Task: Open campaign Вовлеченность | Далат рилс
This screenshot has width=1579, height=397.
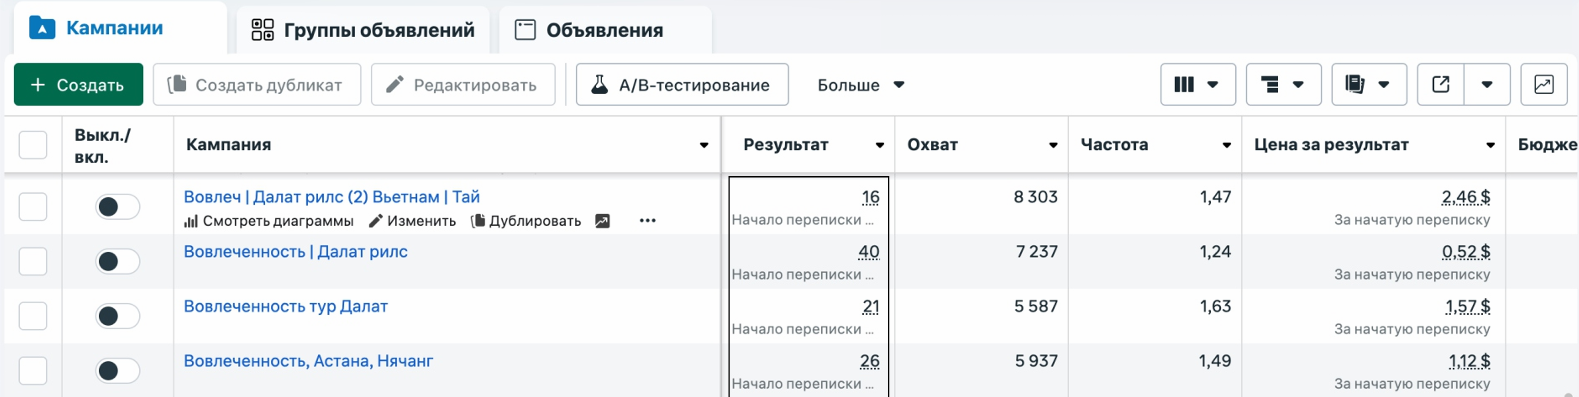Action: click(296, 251)
